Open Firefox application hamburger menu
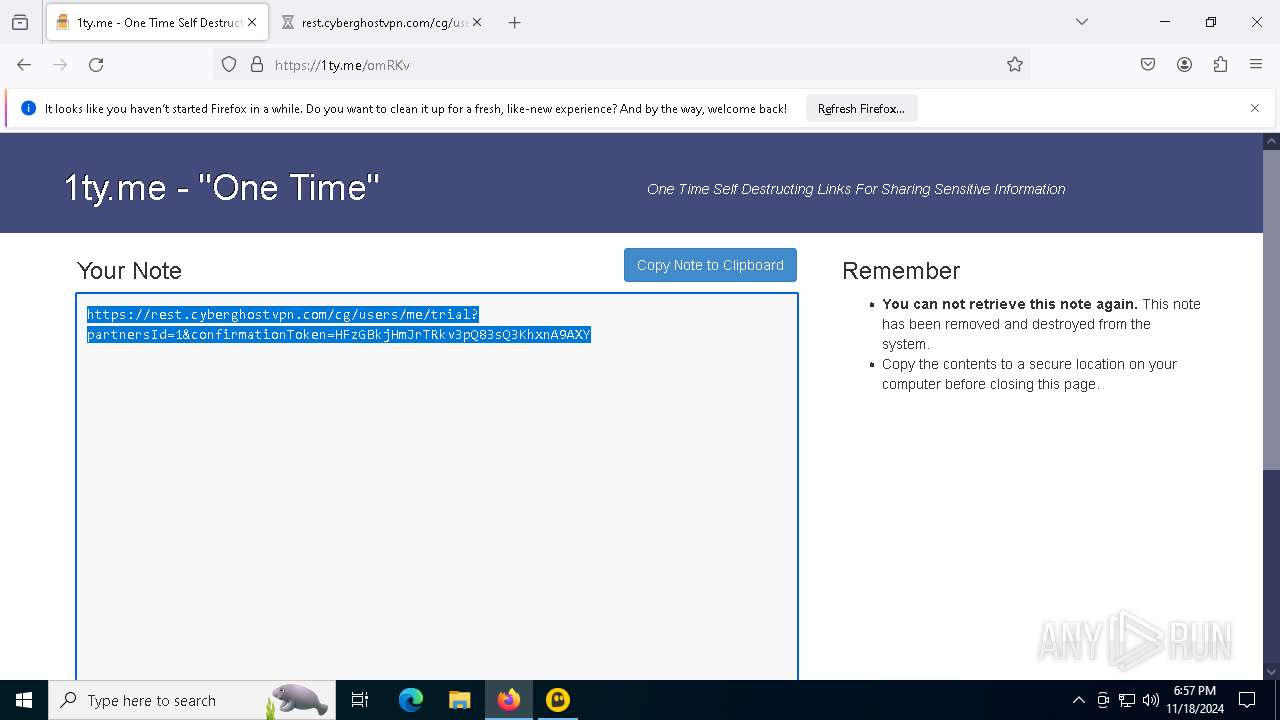 click(1256, 65)
